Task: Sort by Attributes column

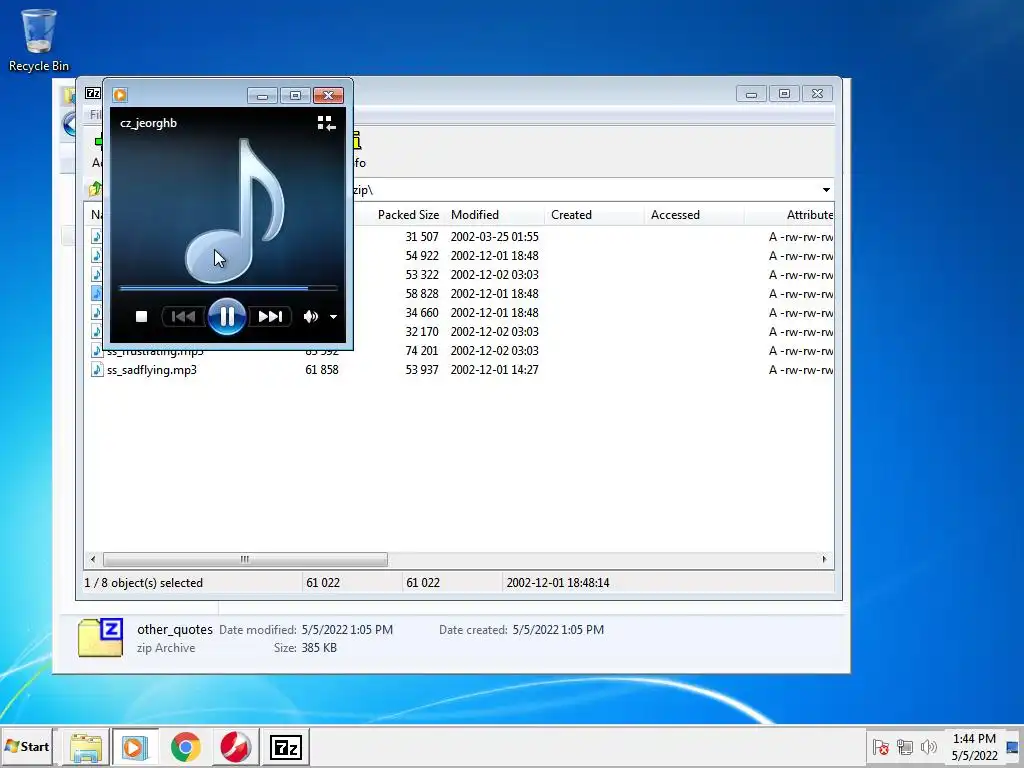Action: pos(810,215)
